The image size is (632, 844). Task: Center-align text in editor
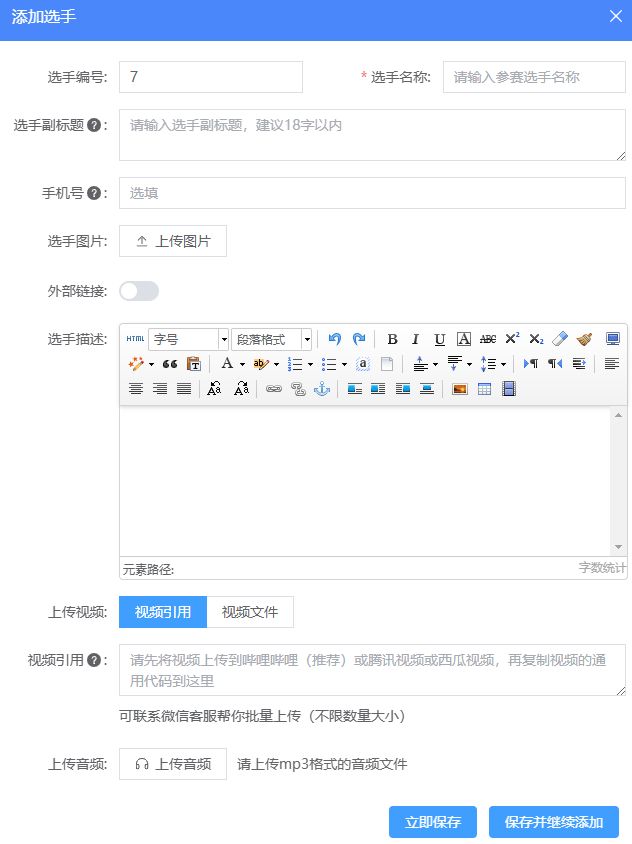pyautogui.click(x=136, y=389)
